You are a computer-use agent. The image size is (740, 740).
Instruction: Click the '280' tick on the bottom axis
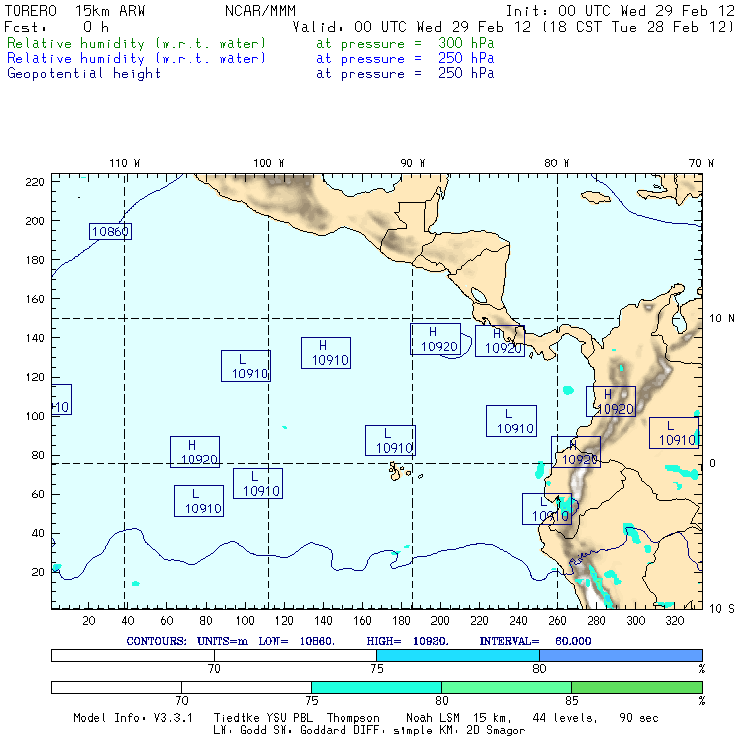pyautogui.click(x=596, y=621)
